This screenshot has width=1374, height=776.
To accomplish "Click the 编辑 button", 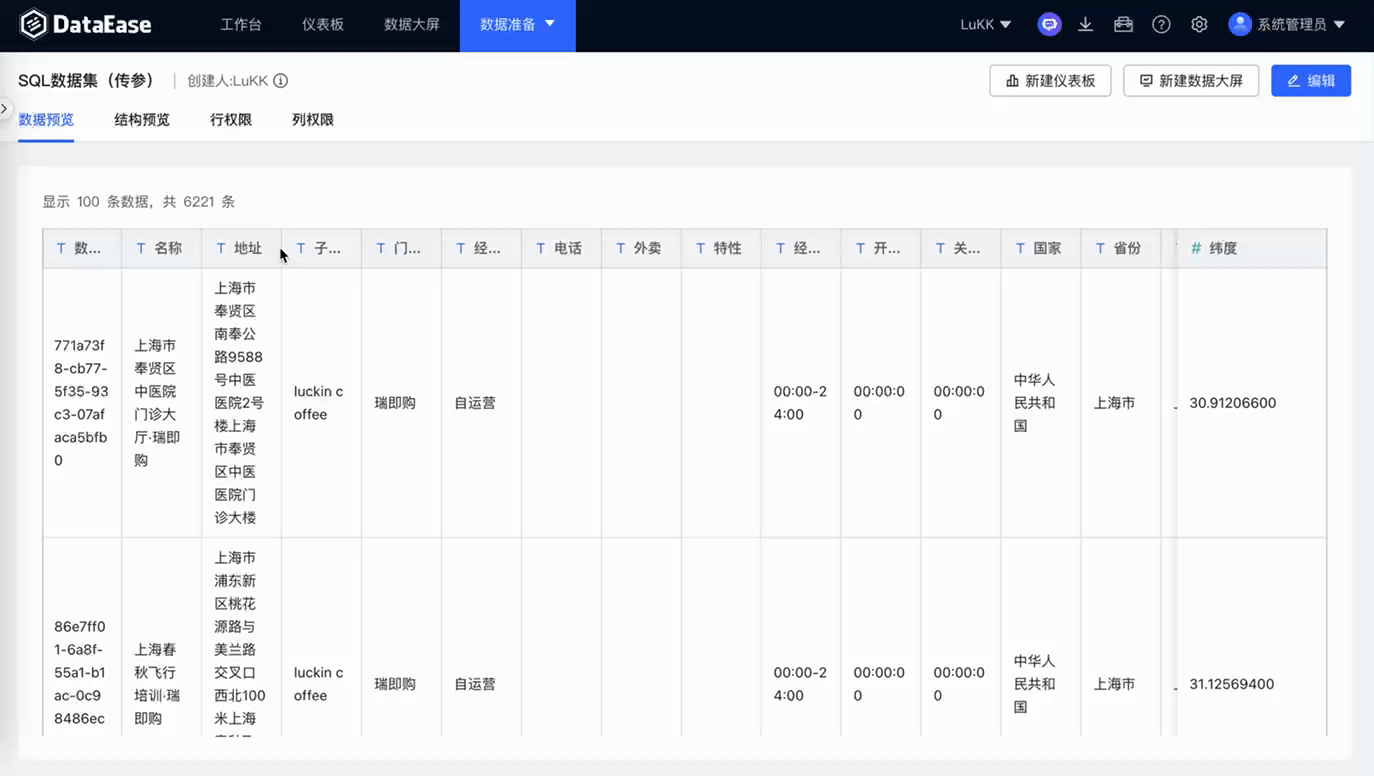I will coord(1311,80).
